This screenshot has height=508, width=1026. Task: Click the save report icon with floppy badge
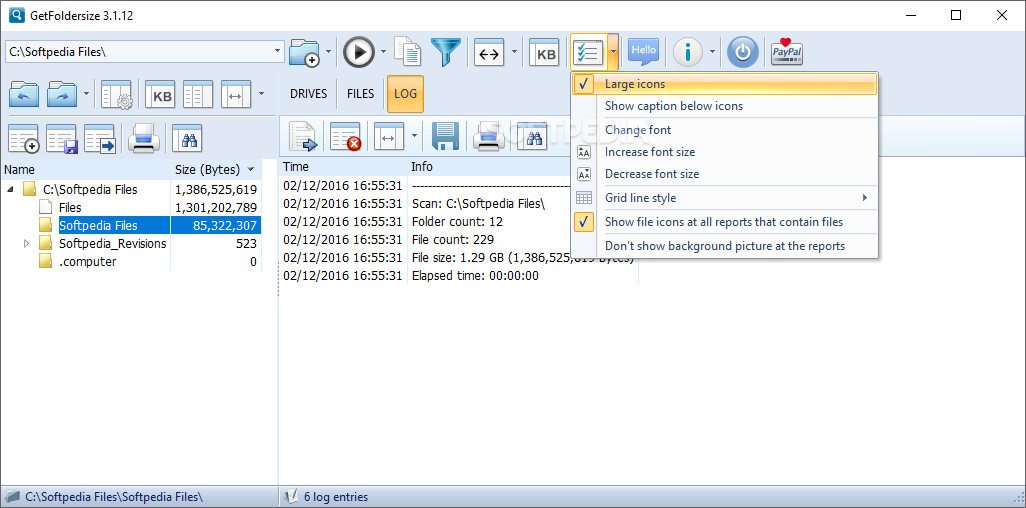(x=62, y=139)
